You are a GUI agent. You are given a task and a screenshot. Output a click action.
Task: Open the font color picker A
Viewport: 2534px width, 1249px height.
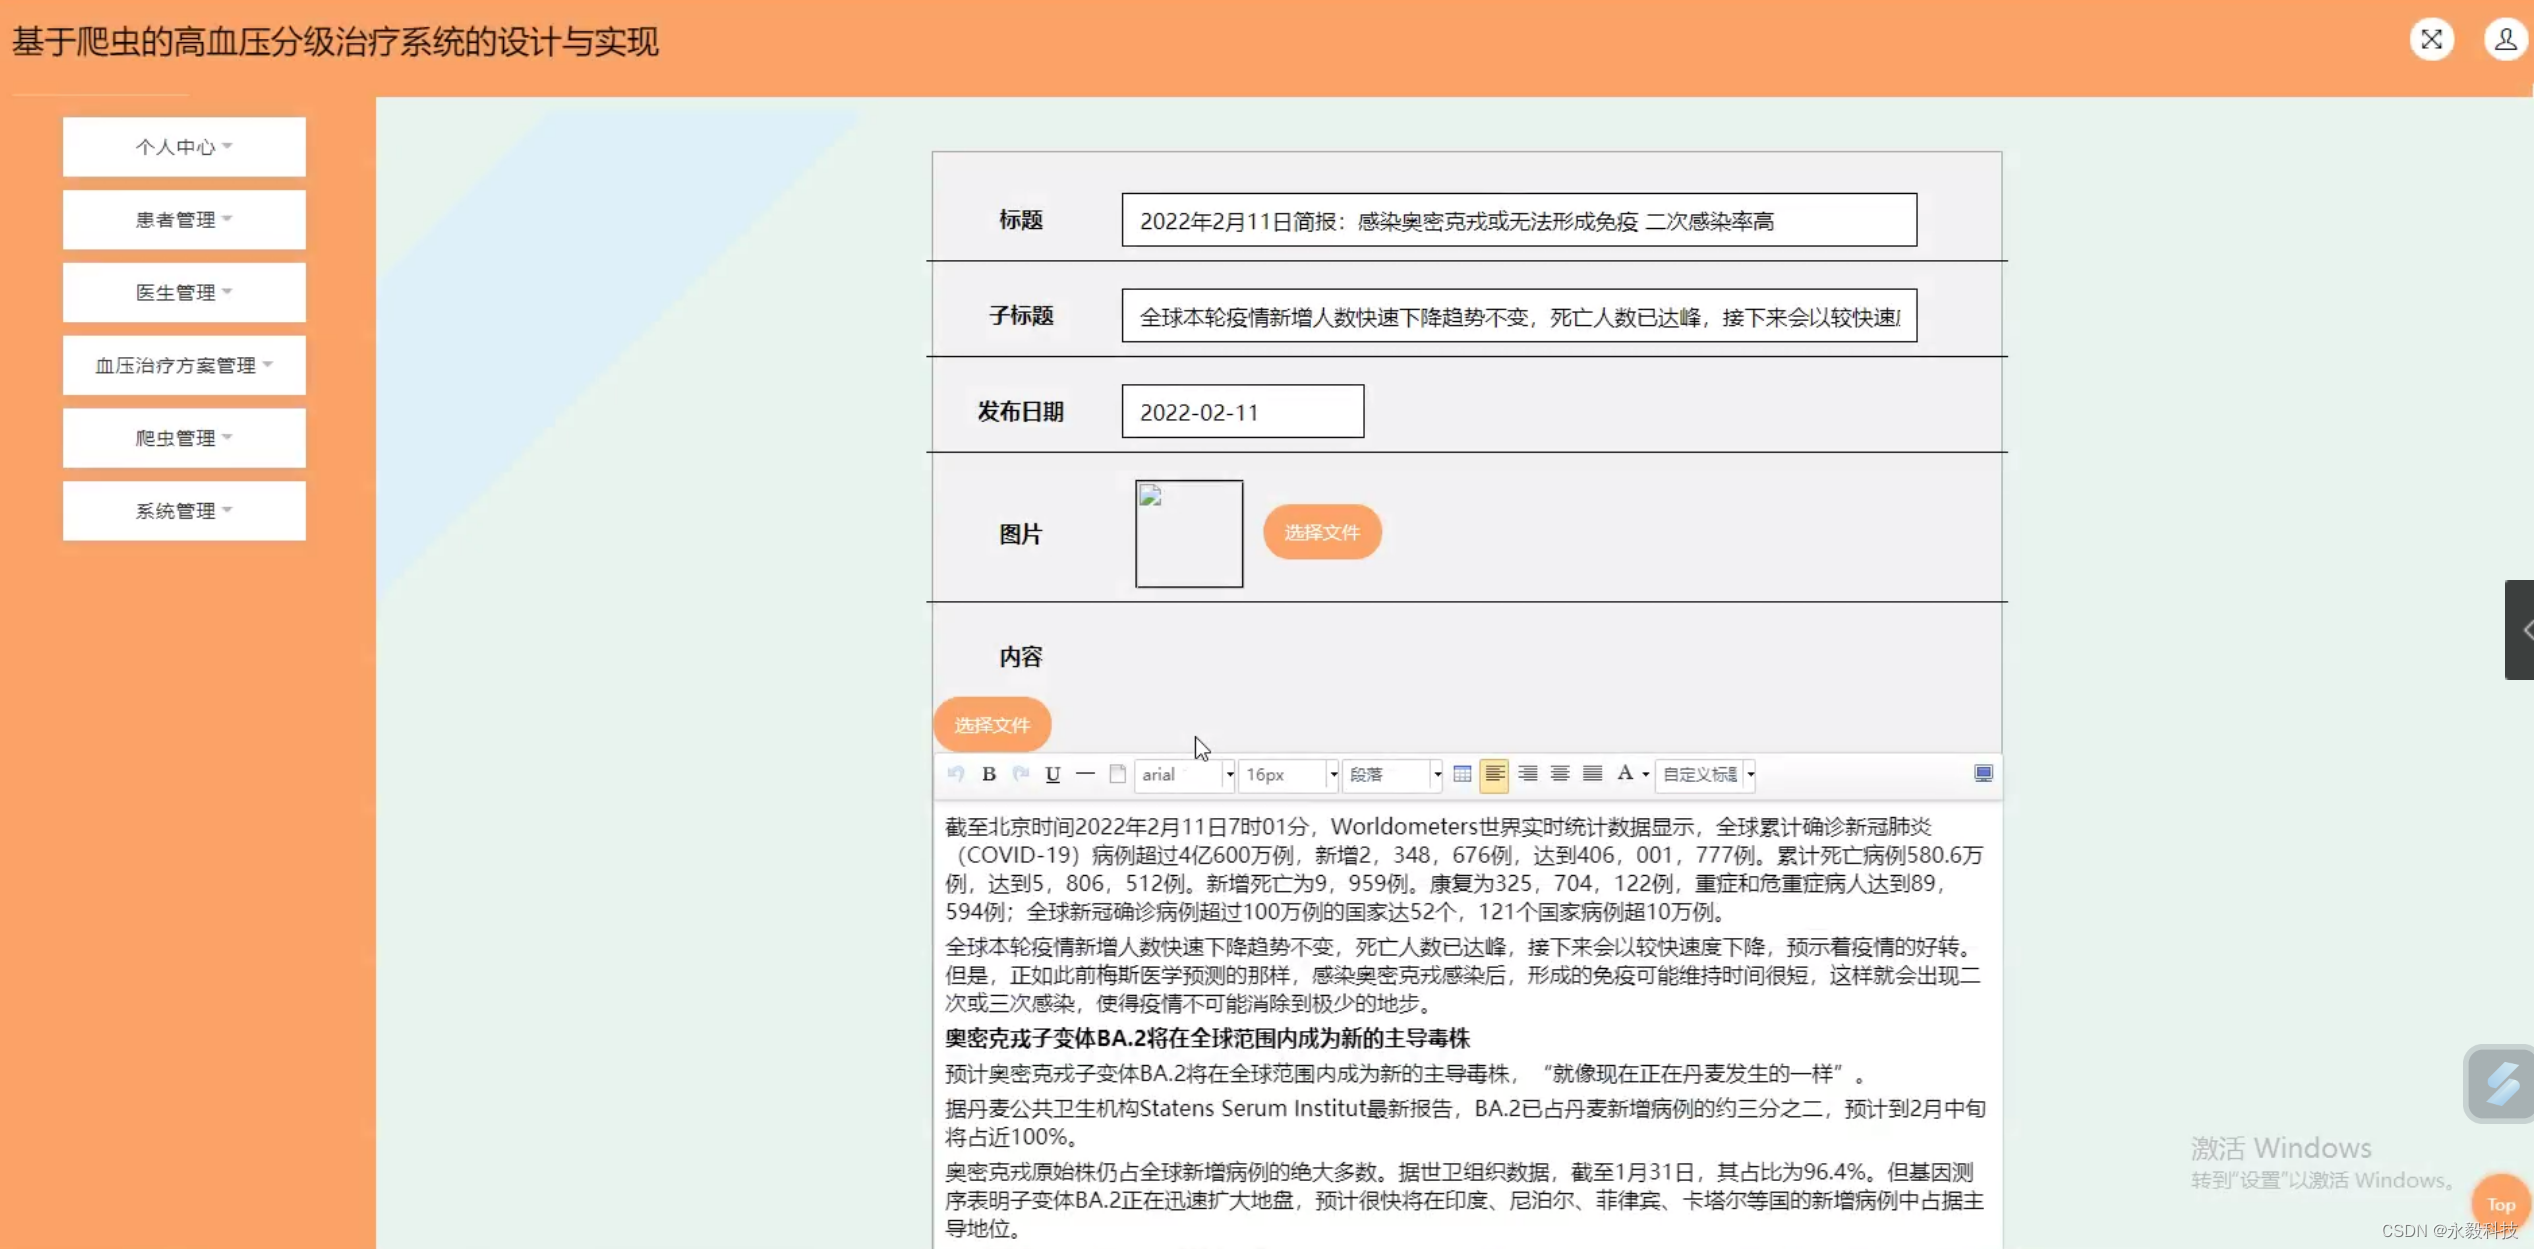coord(1625,774)
